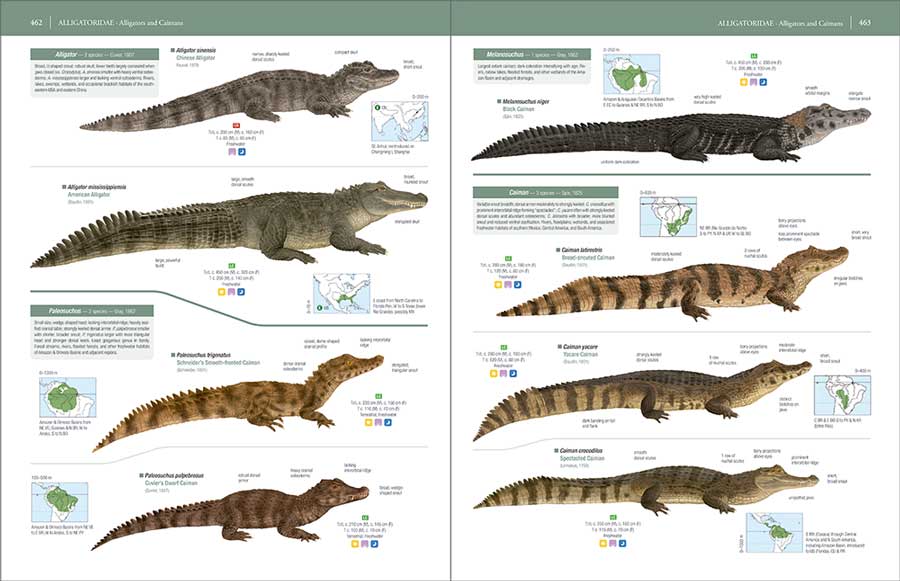This screenshot has width=900, height=581.
Task: Click the purple icon for Broad-snouted Caiman
Action: (507, 285)
